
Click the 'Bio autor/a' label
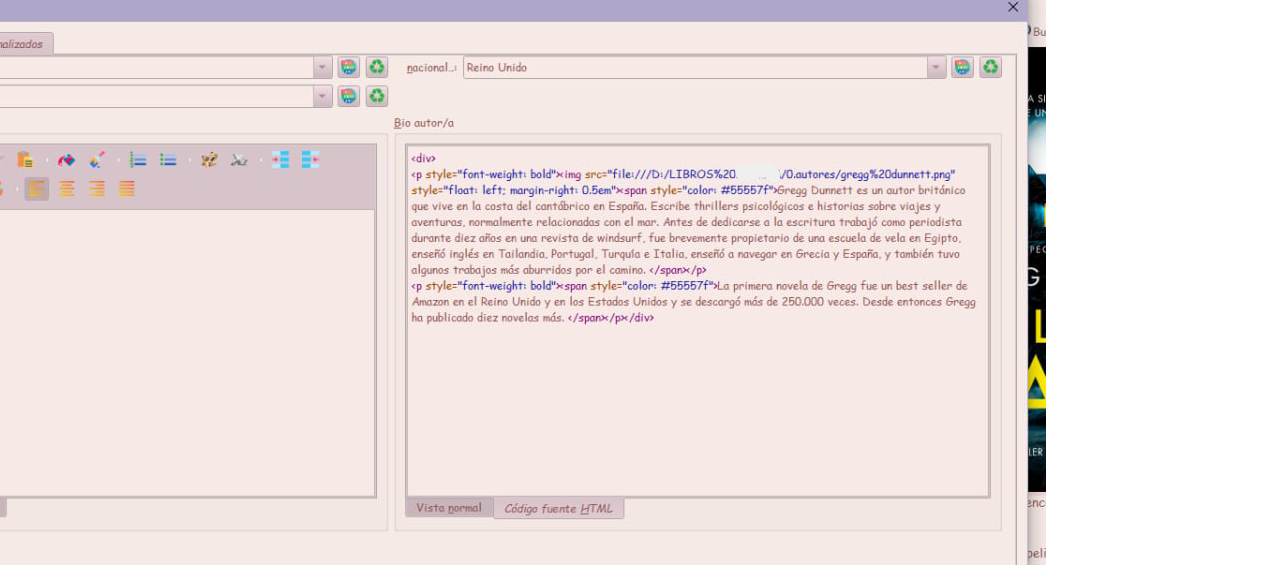tap(424, 123)
